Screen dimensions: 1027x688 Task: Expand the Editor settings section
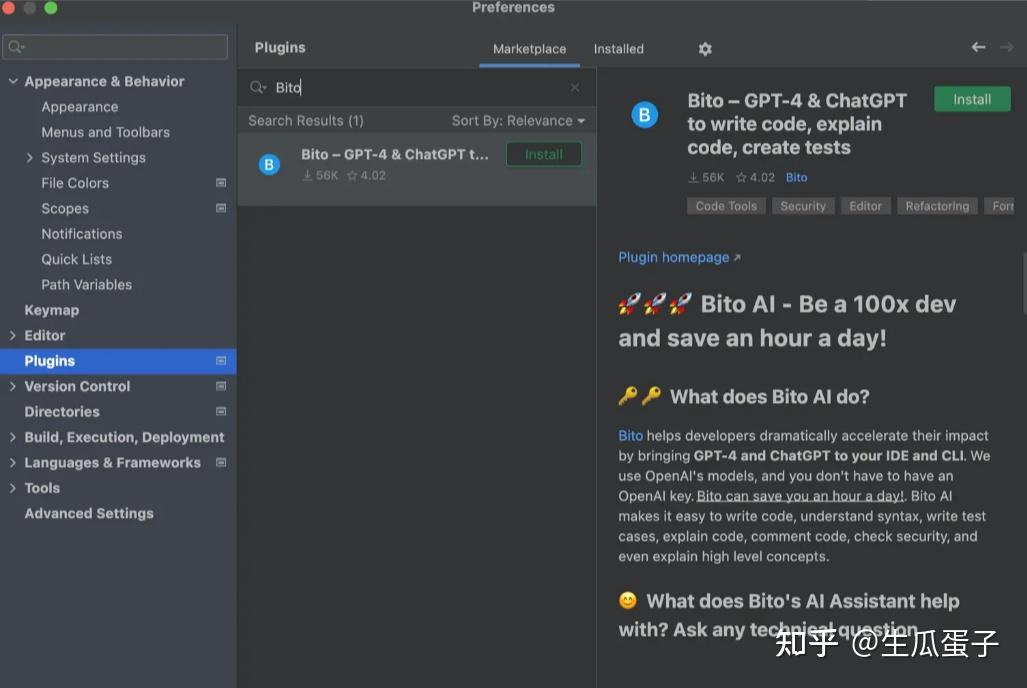click(x=13, y=335)
